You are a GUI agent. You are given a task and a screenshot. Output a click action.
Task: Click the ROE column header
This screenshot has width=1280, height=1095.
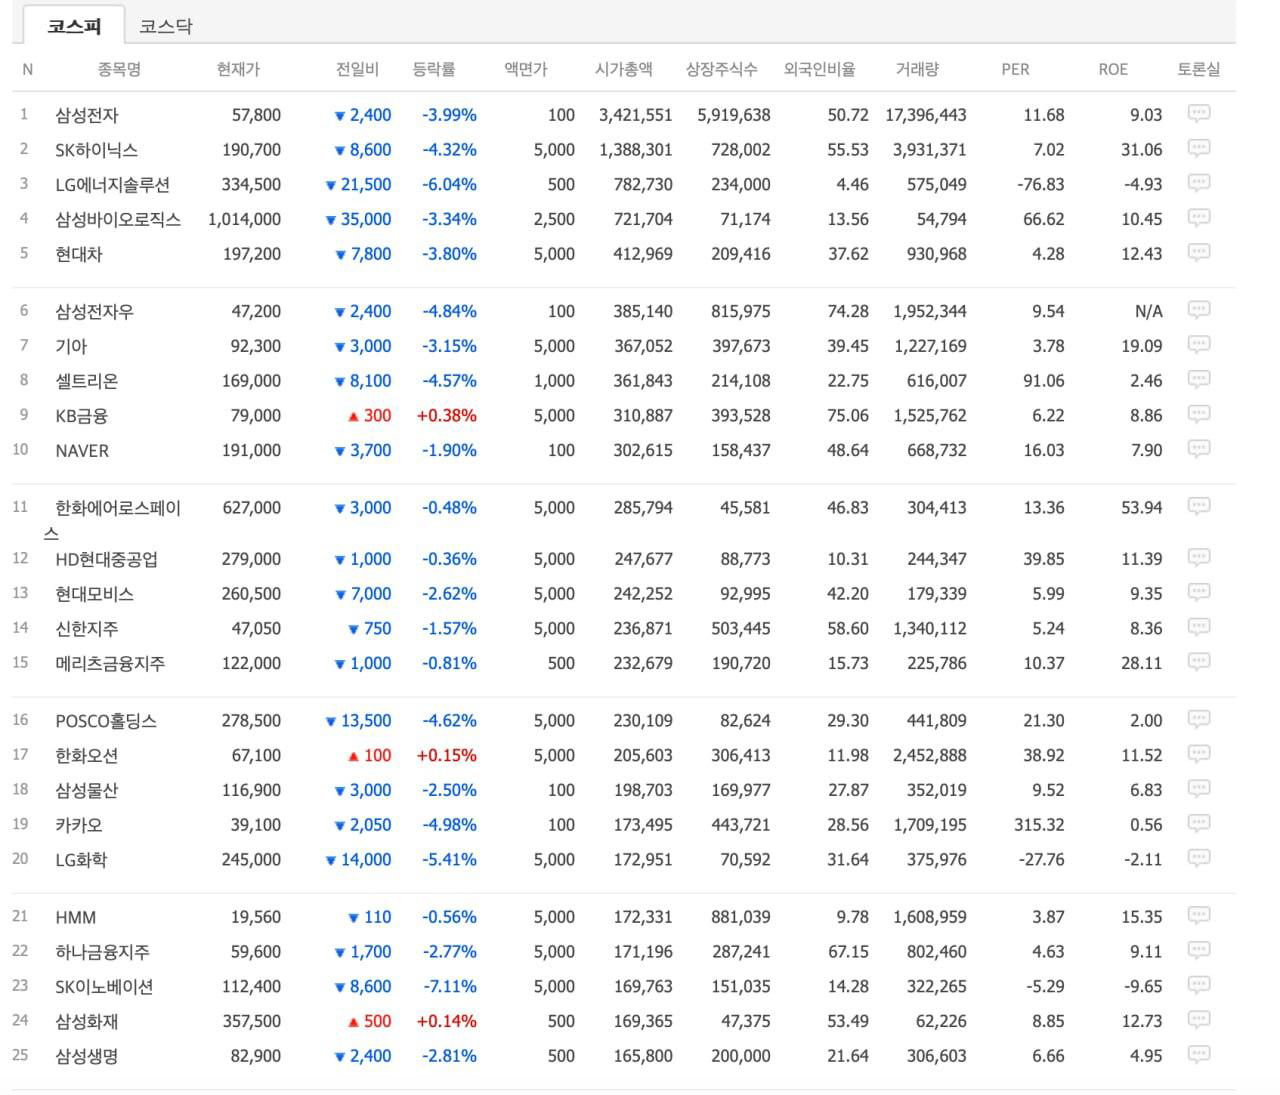[x=1113, y=69]
